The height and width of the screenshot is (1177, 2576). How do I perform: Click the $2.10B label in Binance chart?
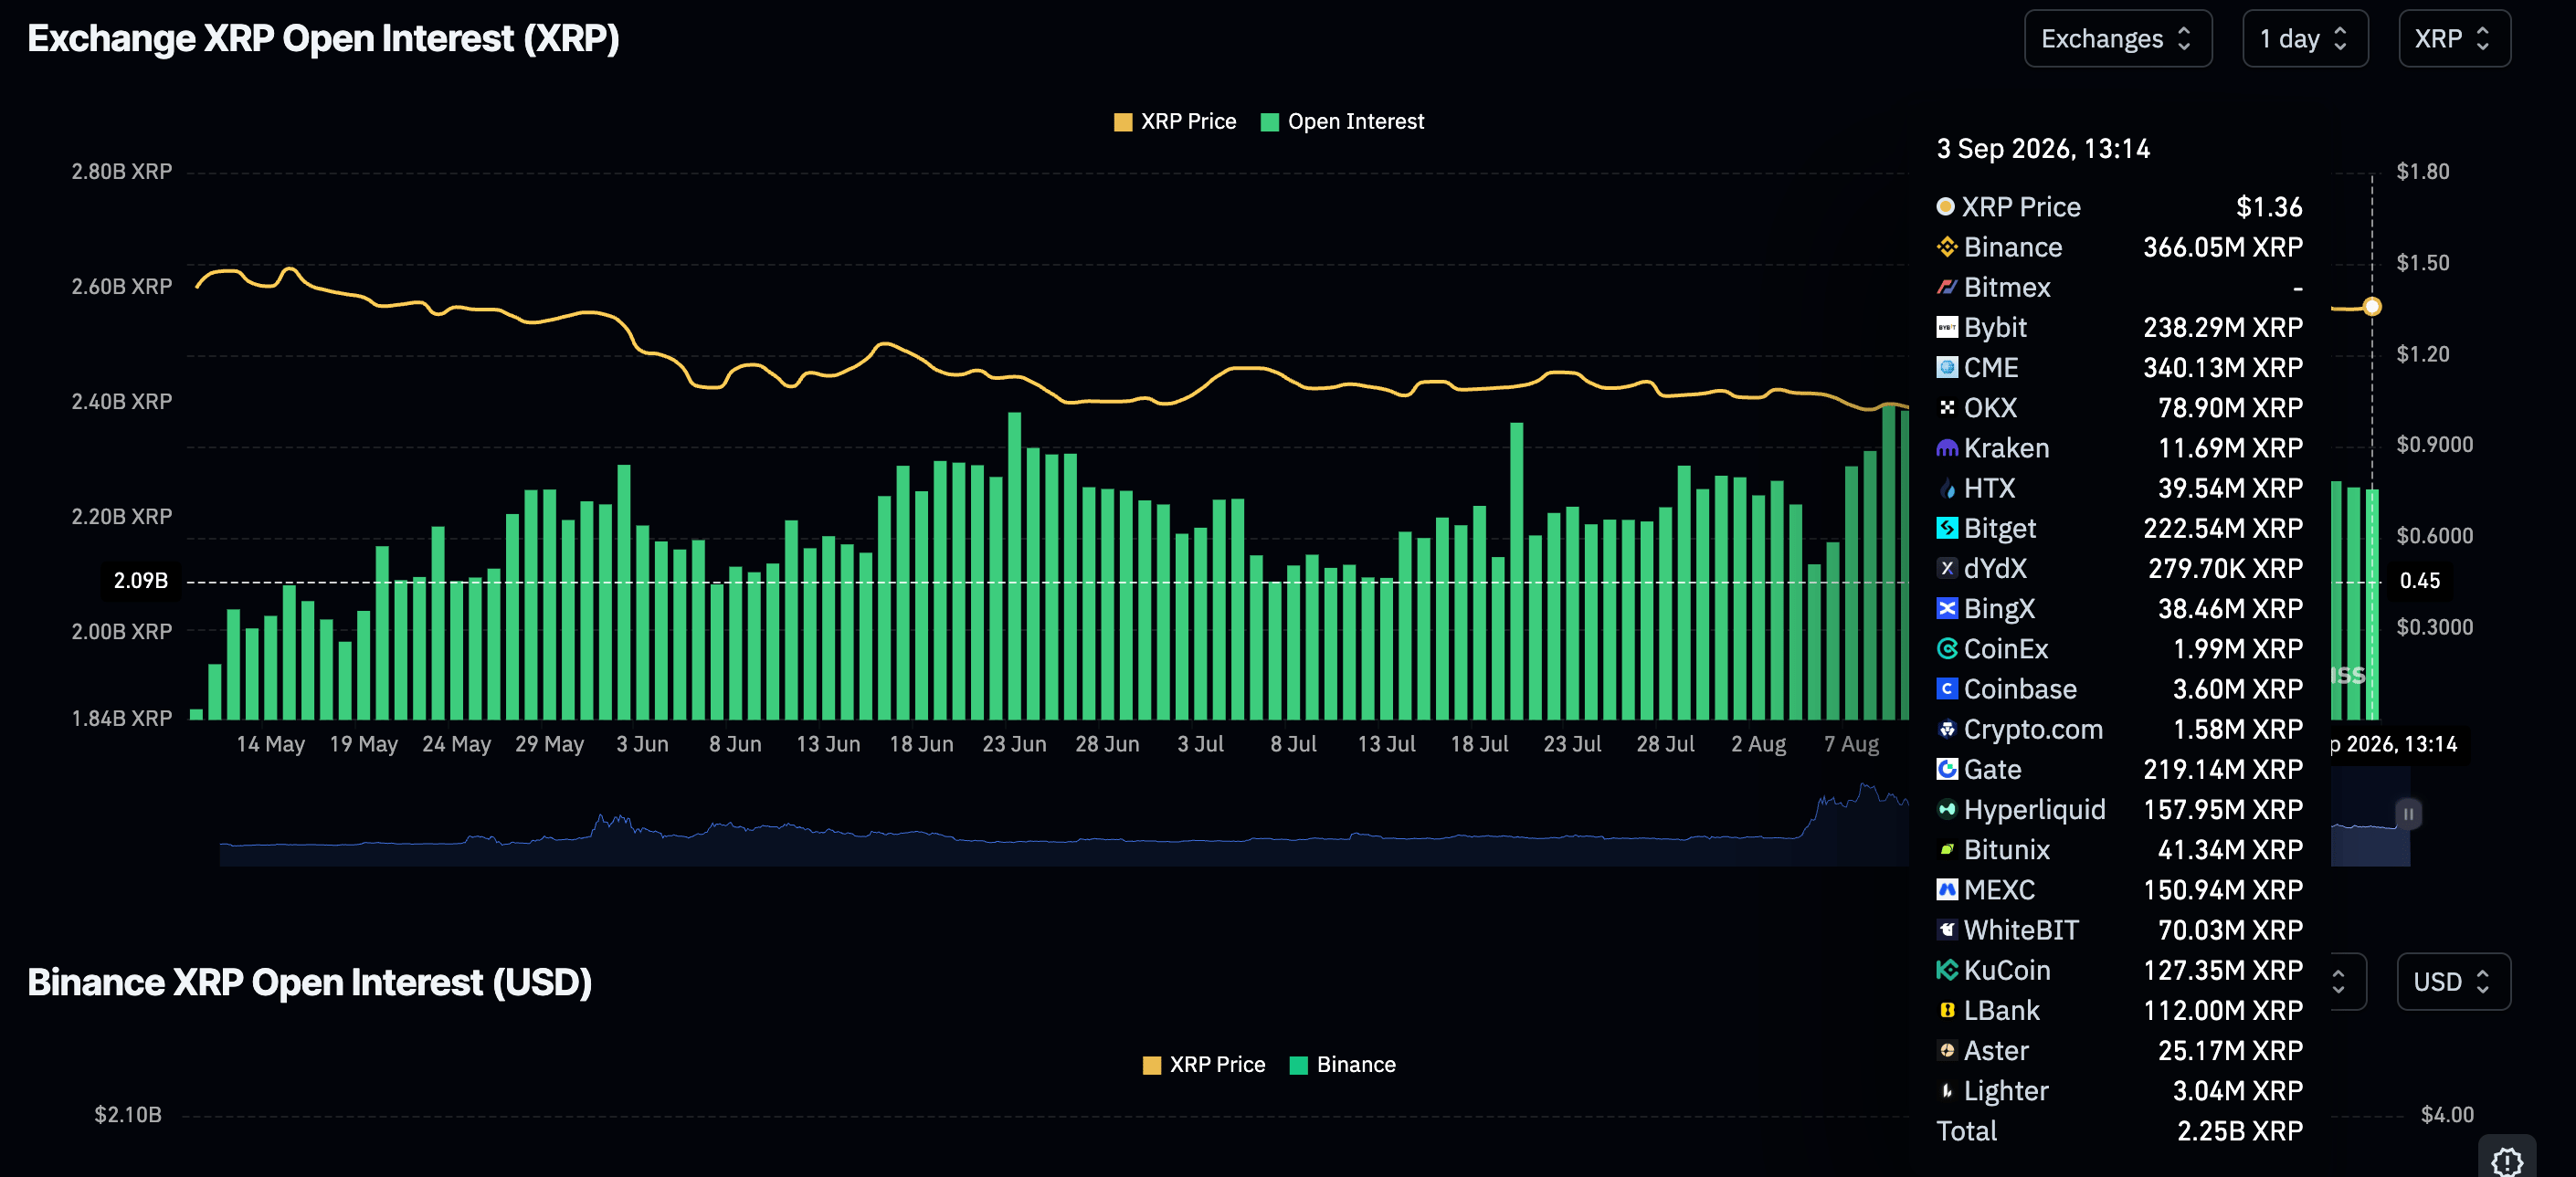[x=128, y=1114]
